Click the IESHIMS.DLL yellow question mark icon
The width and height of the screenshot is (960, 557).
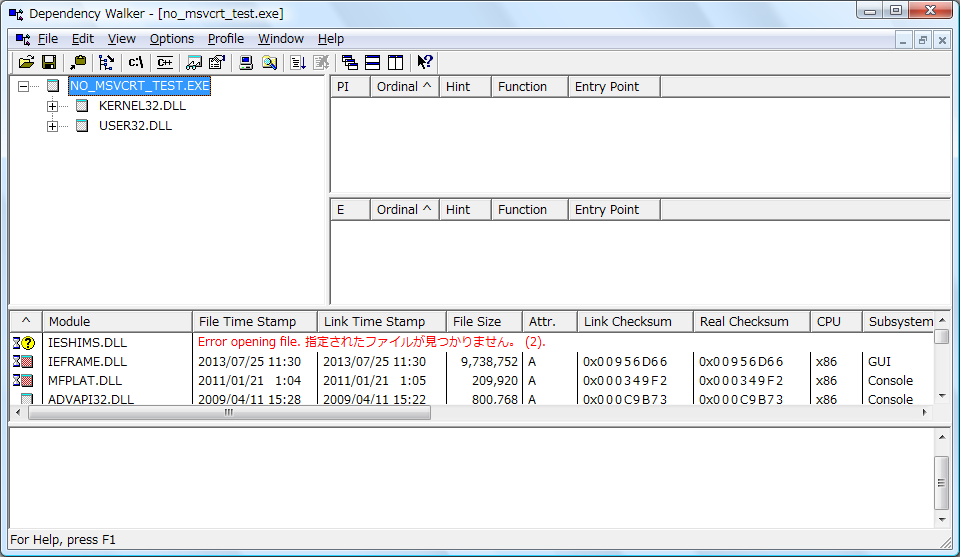tap(28, 343)
